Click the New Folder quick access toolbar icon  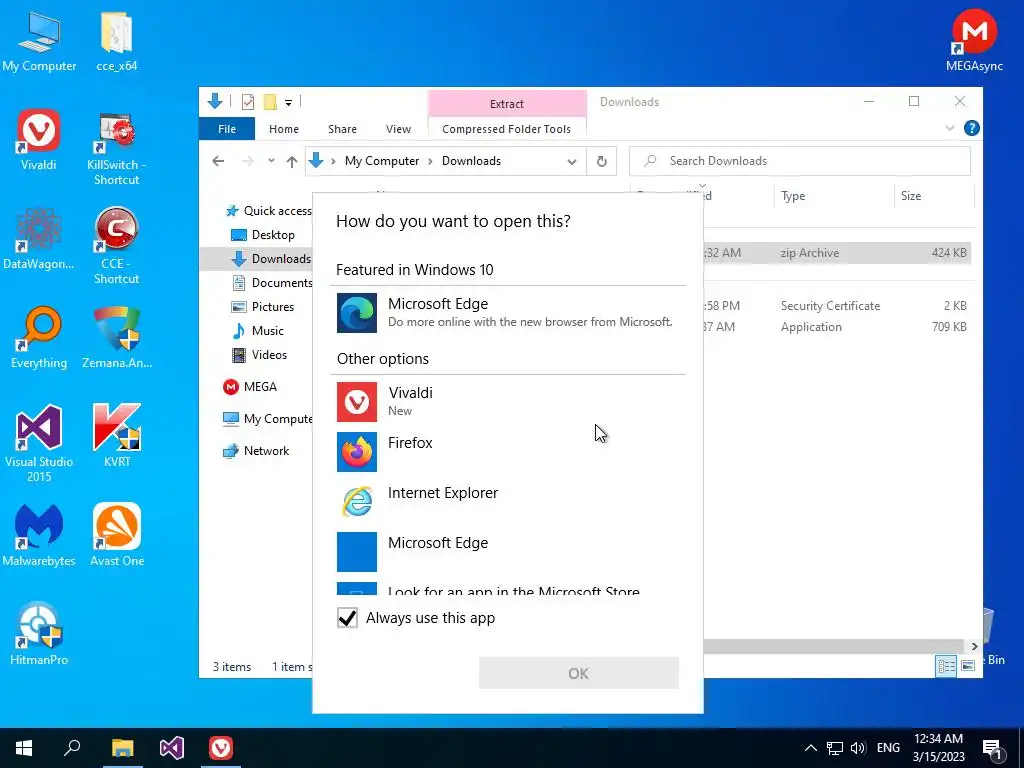point(270,102)
